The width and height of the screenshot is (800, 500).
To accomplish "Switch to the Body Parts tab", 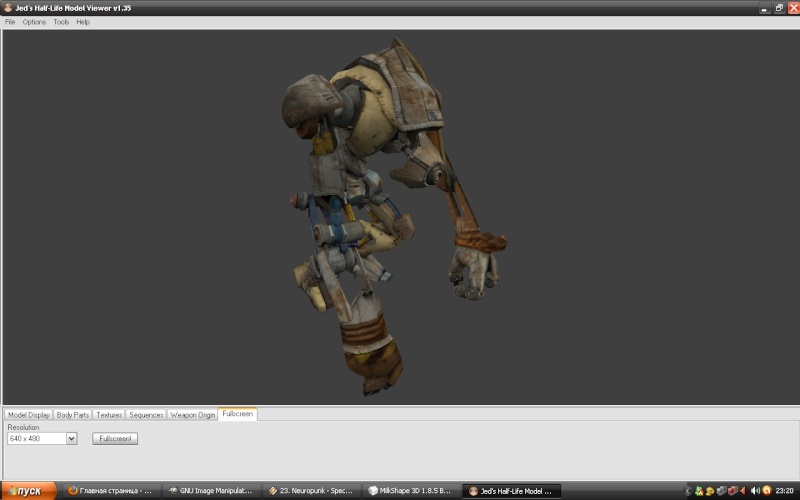I will coord(72,415).
